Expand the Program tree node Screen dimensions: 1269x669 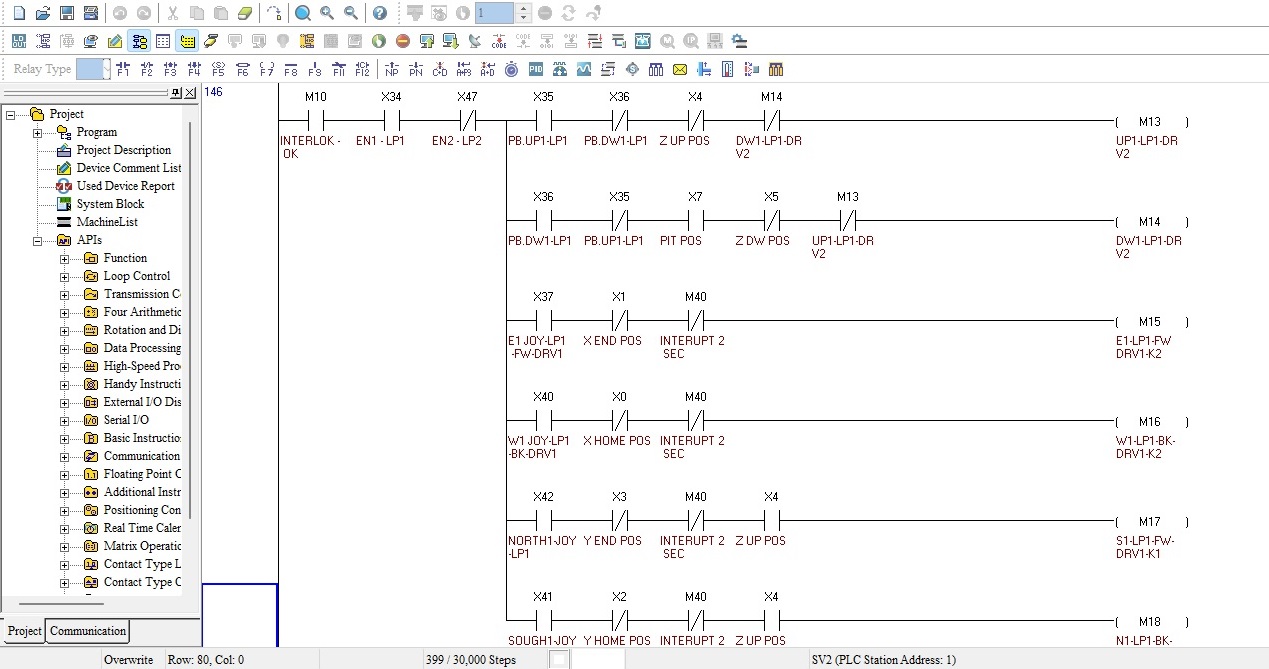(x=38, y=132)
